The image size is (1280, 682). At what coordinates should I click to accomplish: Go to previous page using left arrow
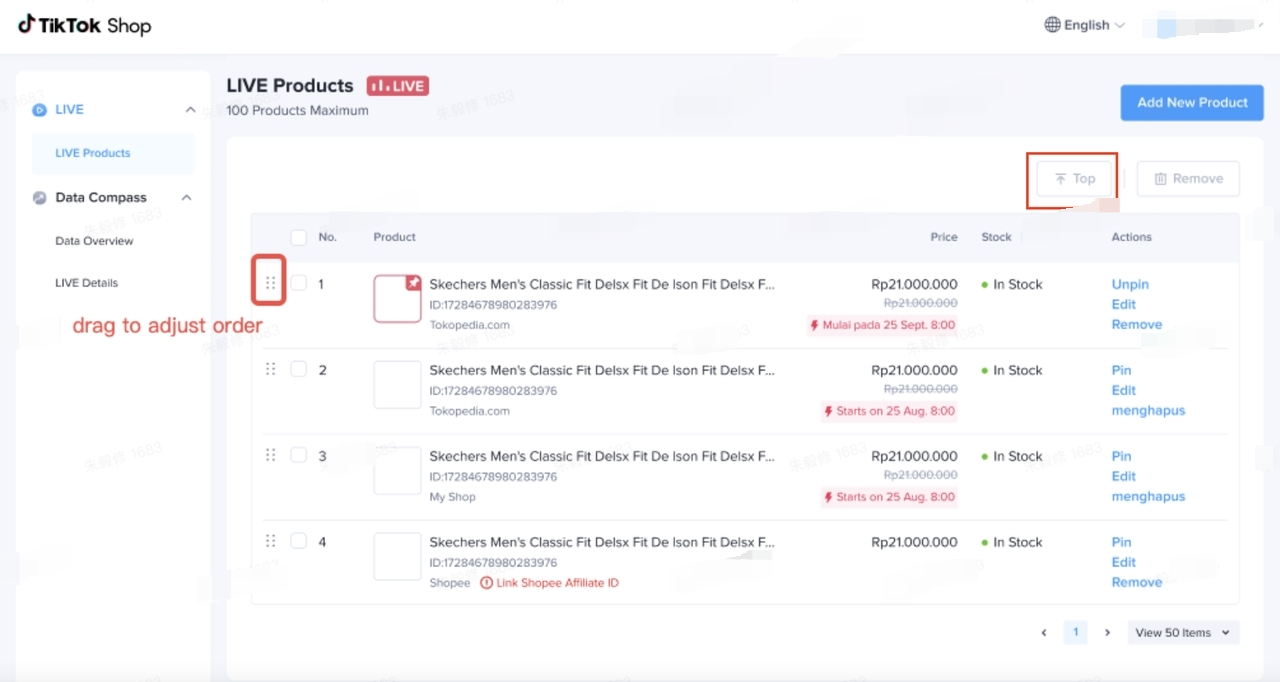1044,633
